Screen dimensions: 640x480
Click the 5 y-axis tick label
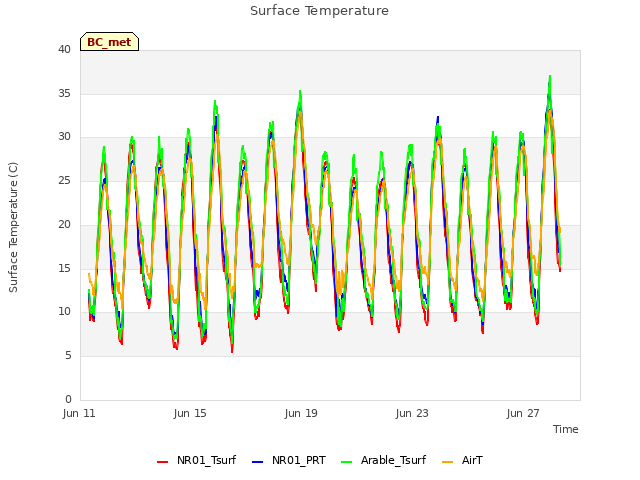[x=68, y=356]
